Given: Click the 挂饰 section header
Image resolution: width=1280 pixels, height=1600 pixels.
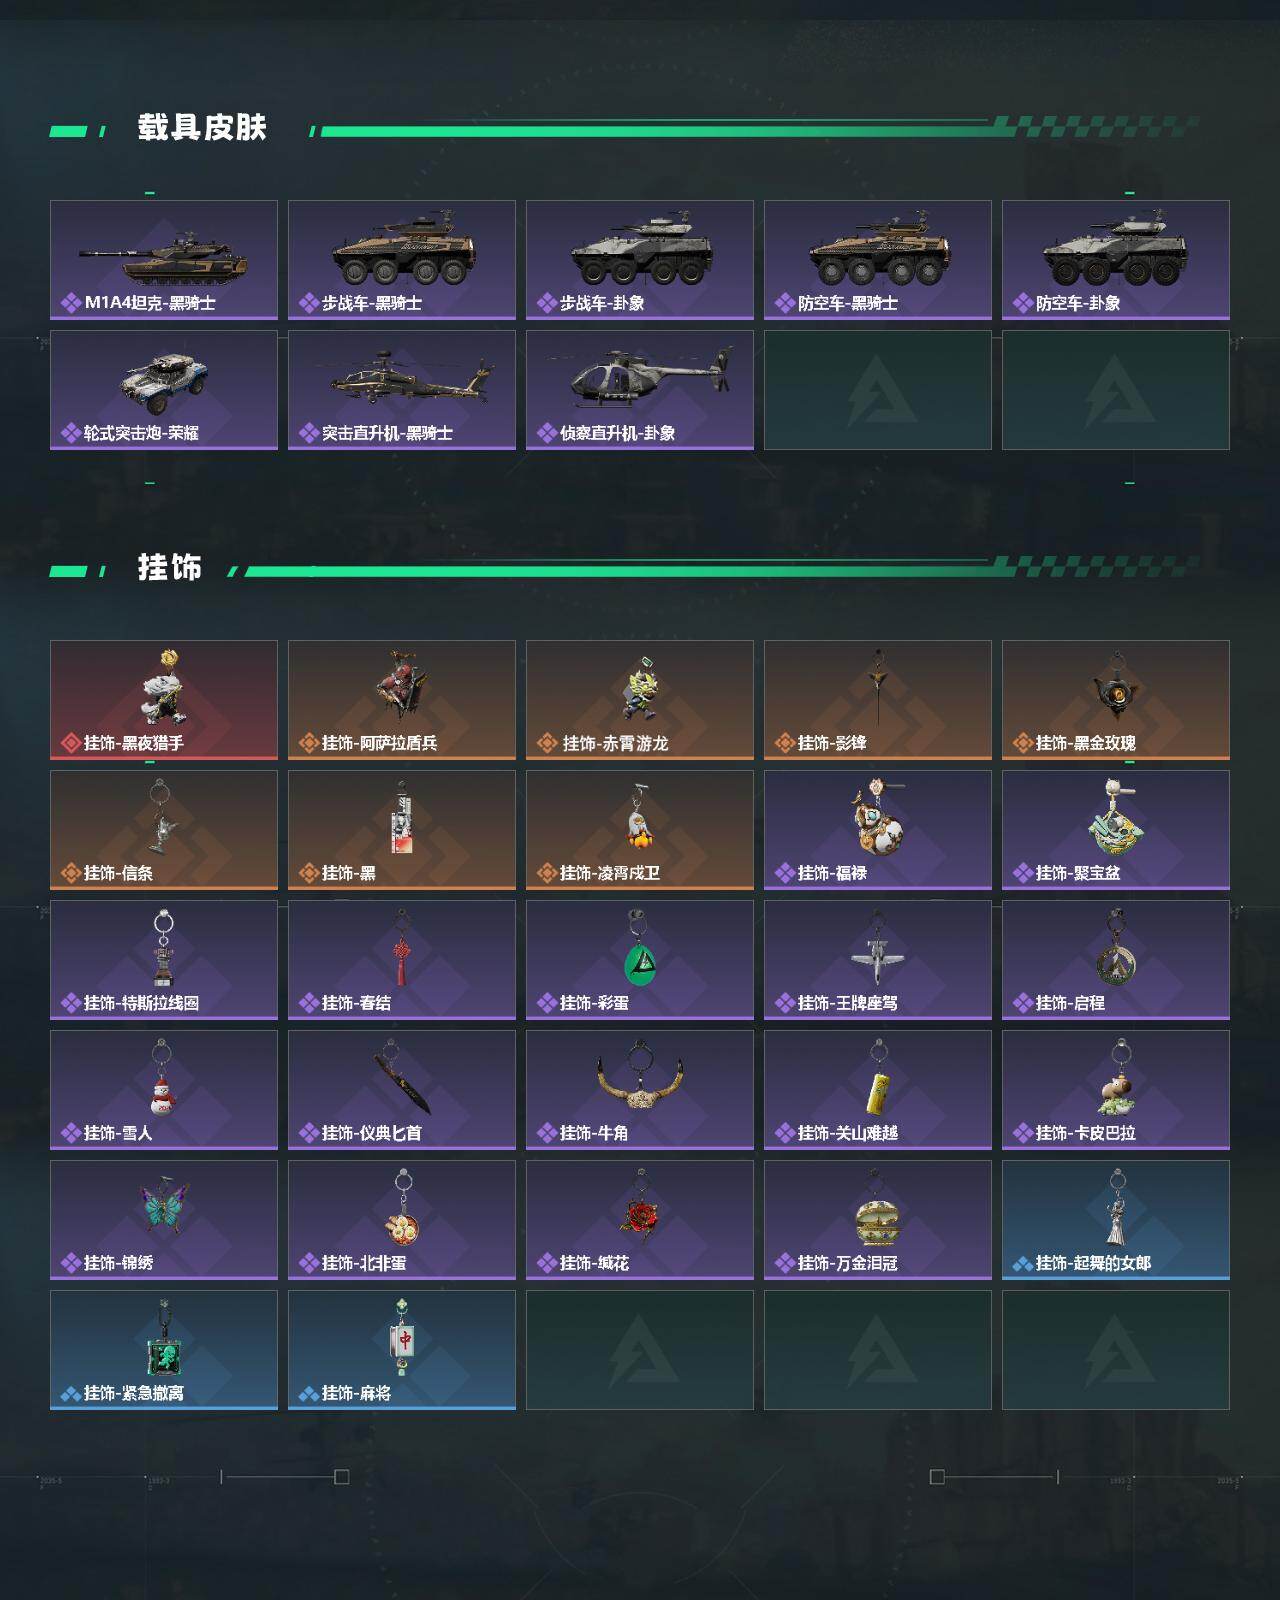Looking at the screenshot, I should click(170, 568).
